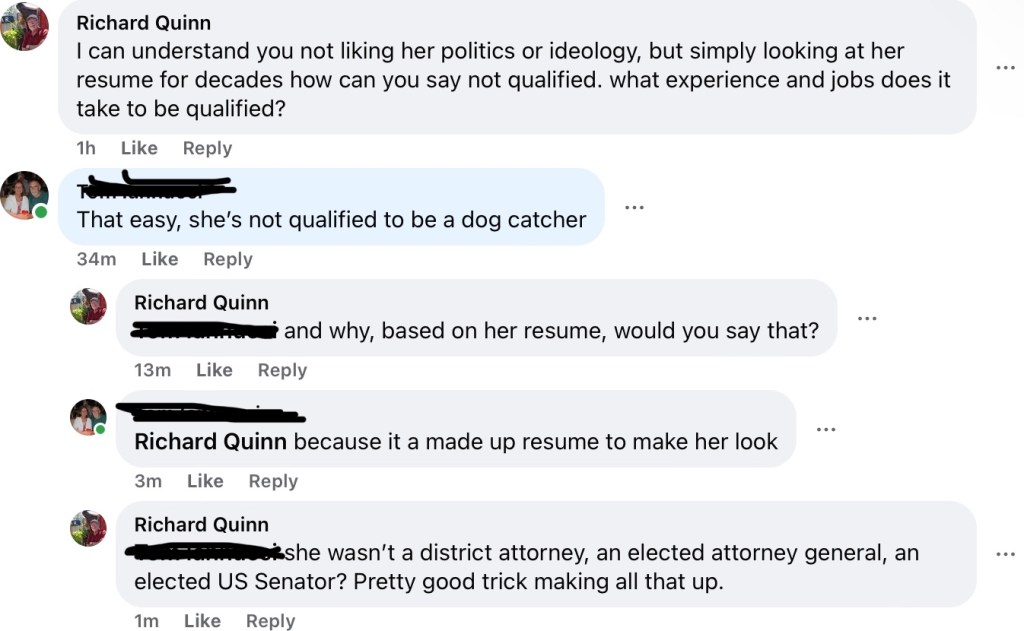
Task: Like the "dog catcher" comment from 34m ago
Action: (159, 259)
